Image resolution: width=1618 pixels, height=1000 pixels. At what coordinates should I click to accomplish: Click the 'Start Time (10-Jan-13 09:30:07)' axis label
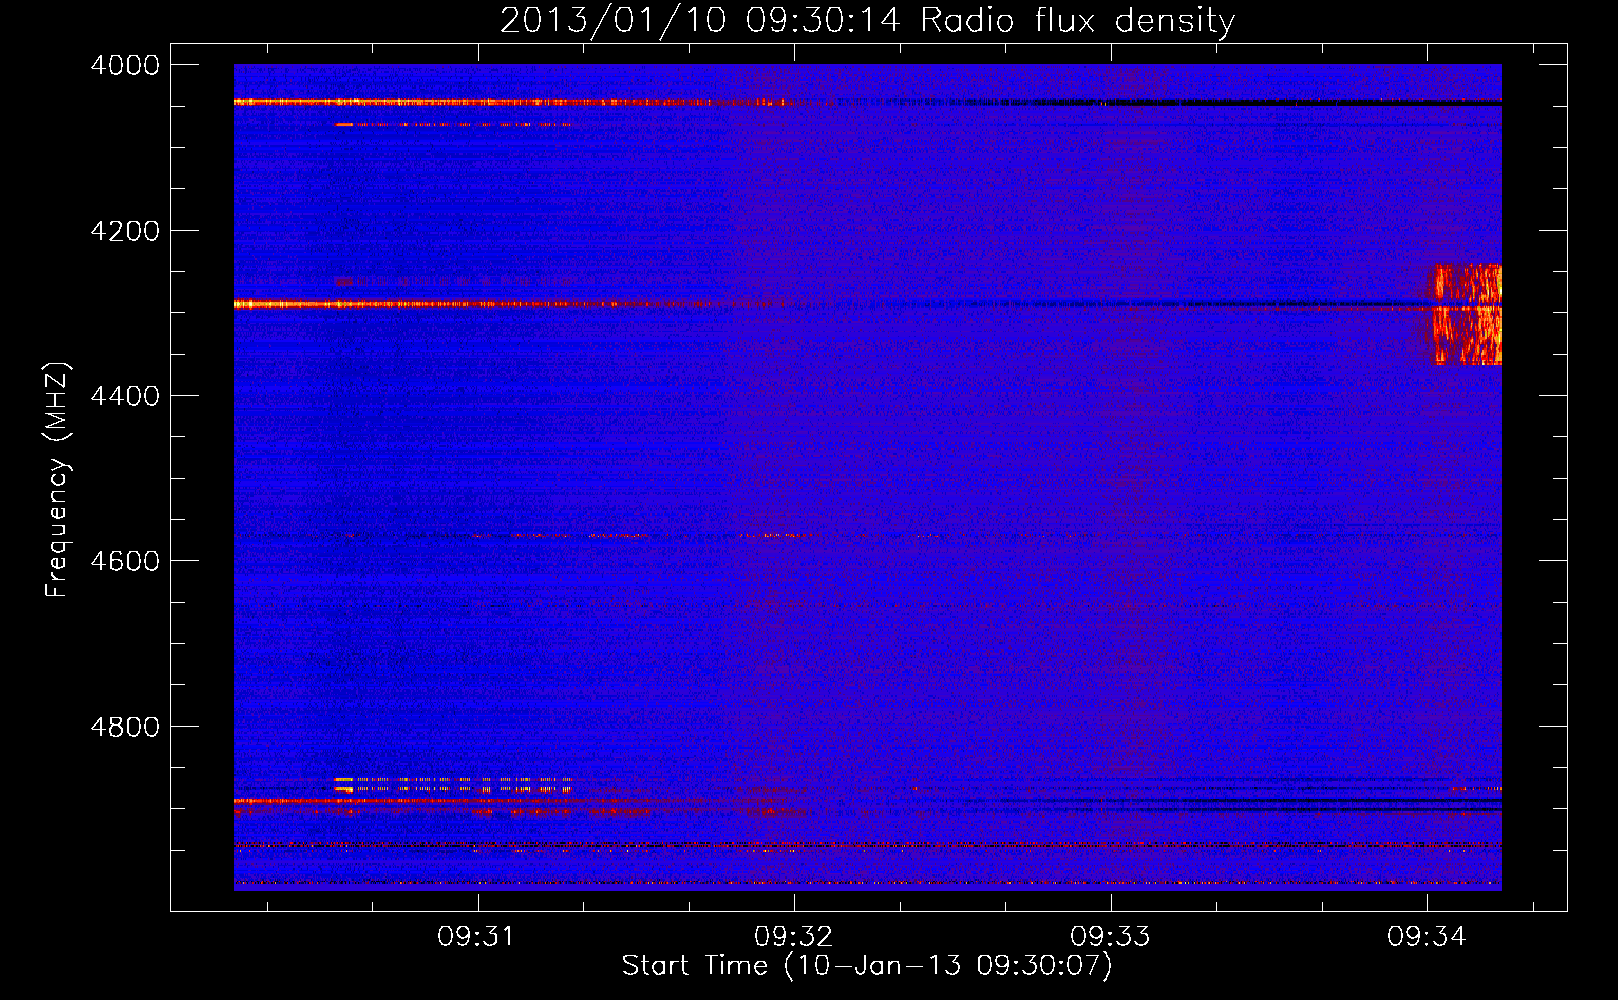pyautogui.click(x=867, y=966)
